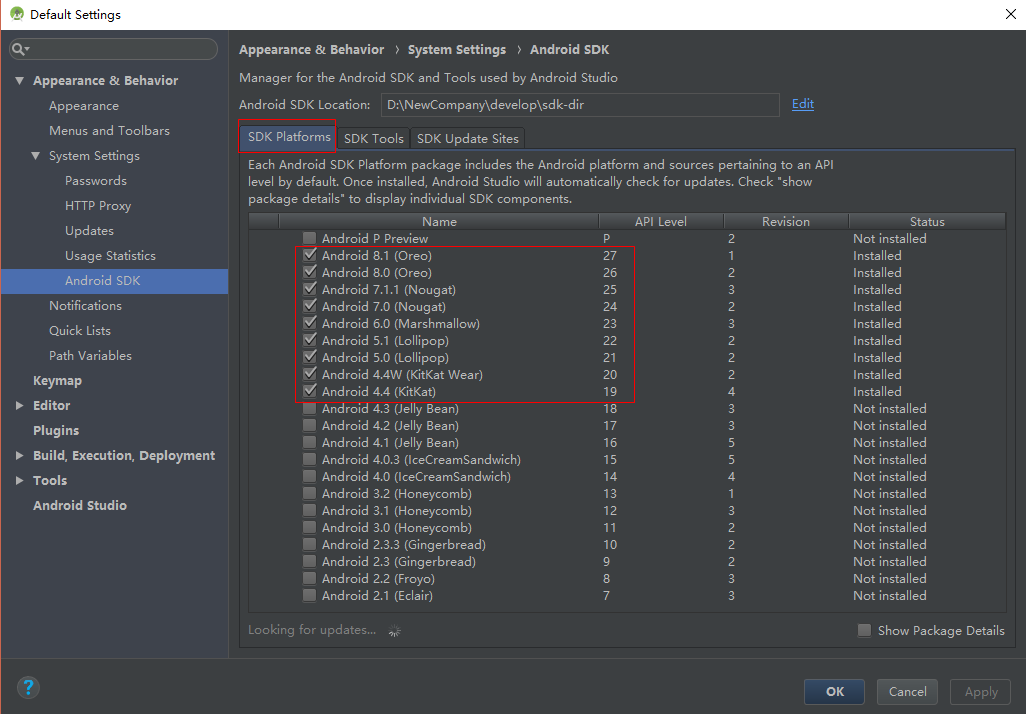Select Android 3.2 (Honeycomb) row name
Screen dimensions: 1026x714
pyautogui.click(x=397, y=493)
